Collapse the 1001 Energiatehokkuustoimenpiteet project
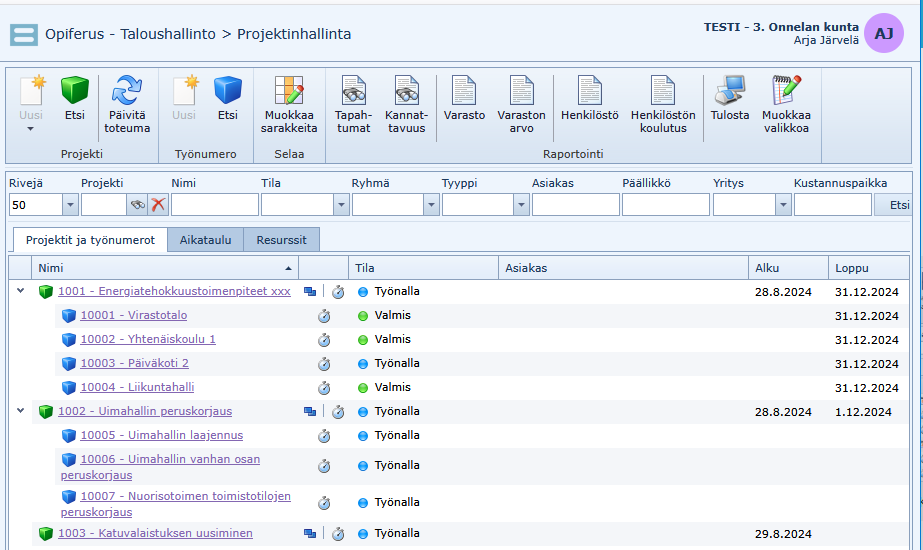Viewport: 923px width, 550px height. (x=20, y=291)
